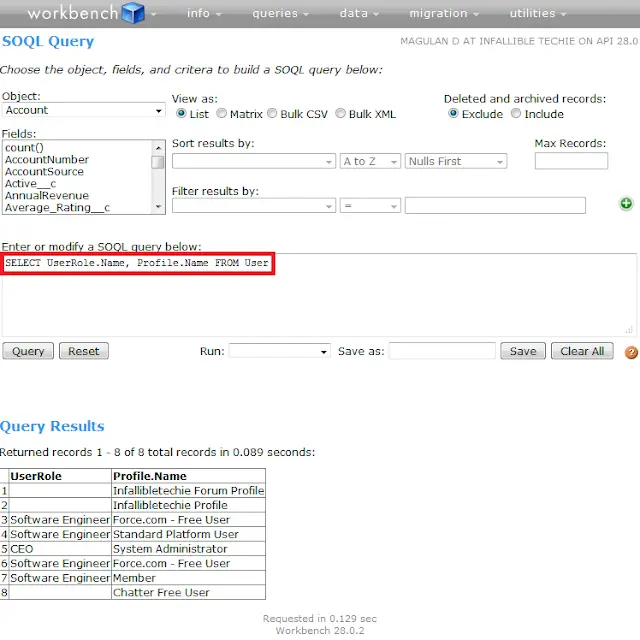This screenshot has height=640, width=640.
Task: Open the queries menu
Action: [x=280, y=13]
